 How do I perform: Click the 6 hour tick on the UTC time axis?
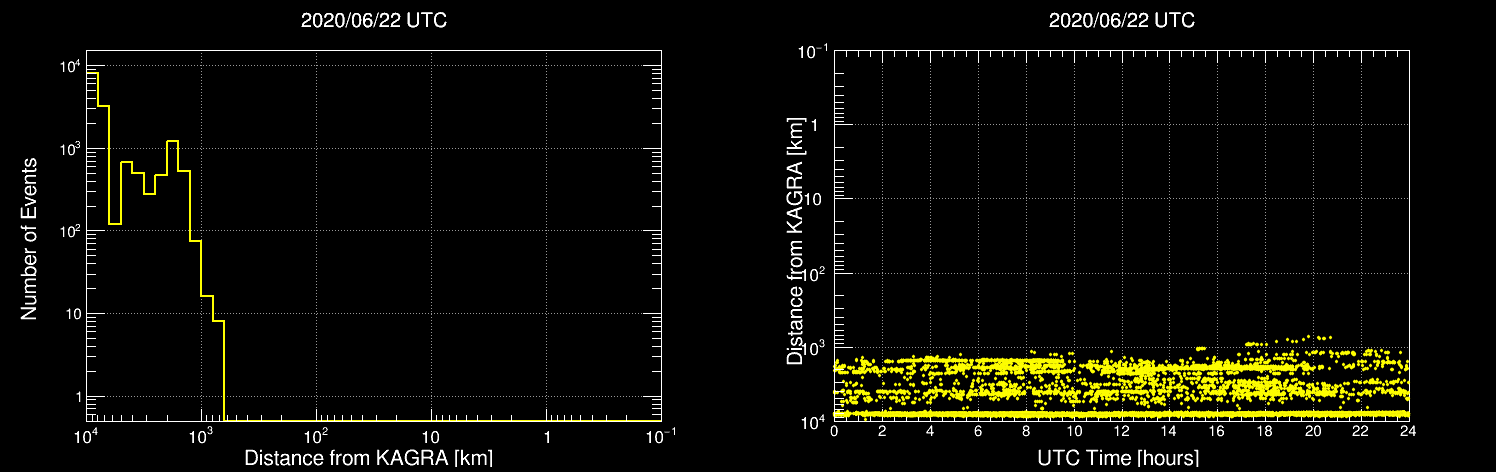[x=978, y=431]
